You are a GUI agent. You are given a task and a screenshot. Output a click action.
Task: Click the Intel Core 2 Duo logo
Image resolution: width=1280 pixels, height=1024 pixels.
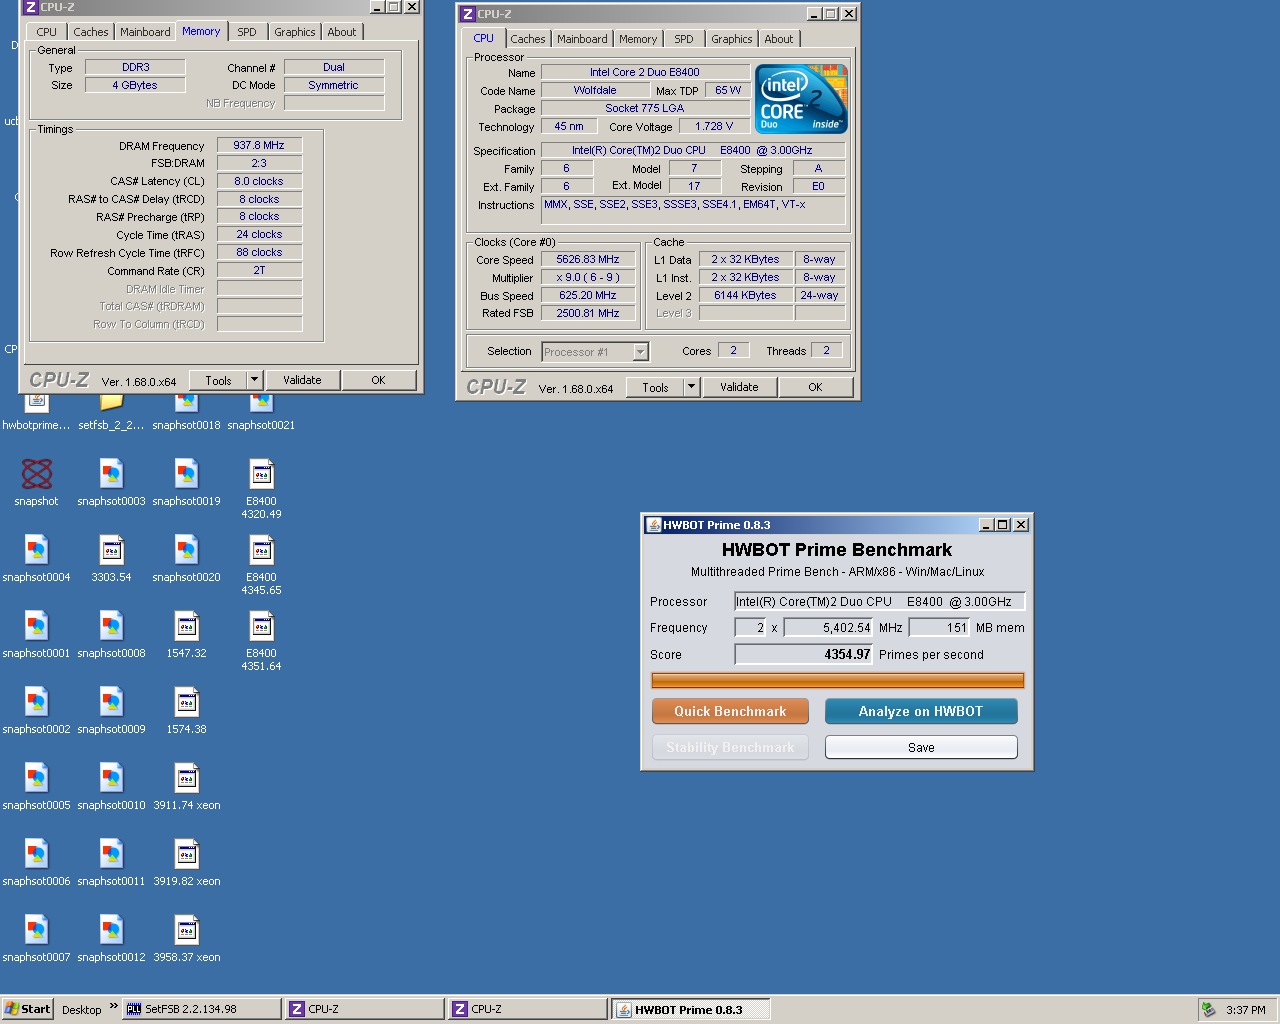802,99
